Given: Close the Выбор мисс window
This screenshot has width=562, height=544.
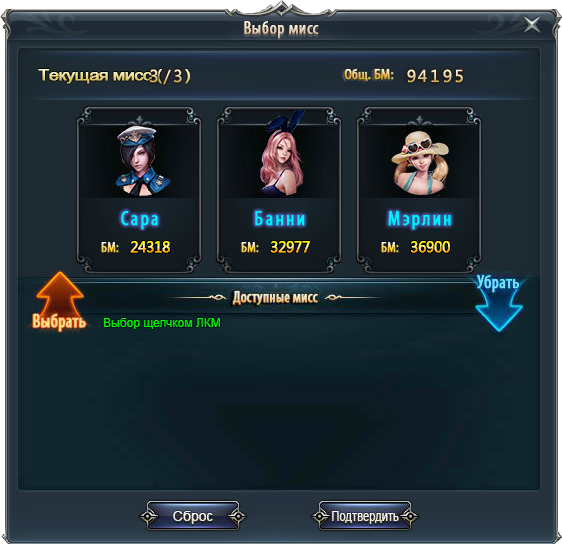Looking at the screenshot, I should point(532,25).
